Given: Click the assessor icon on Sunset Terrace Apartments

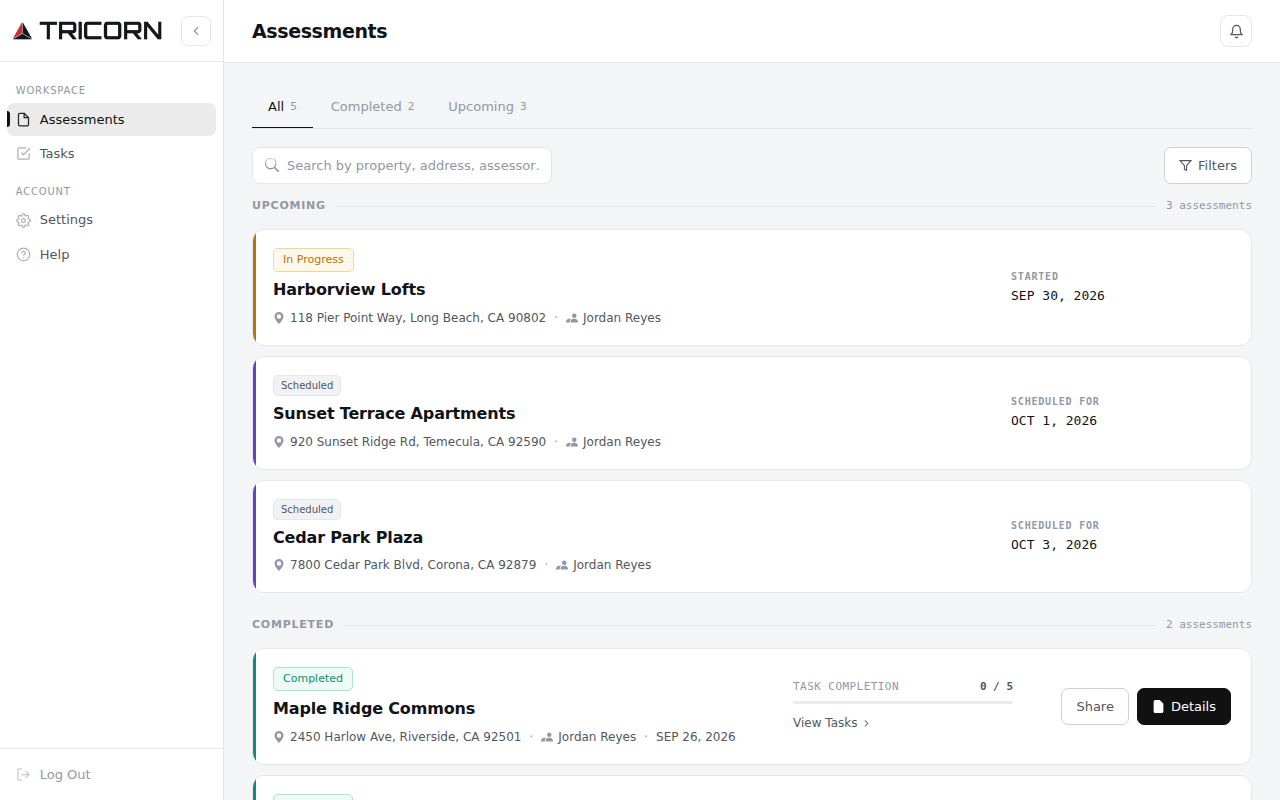Looking at the screenshot, I should point(572,442).
